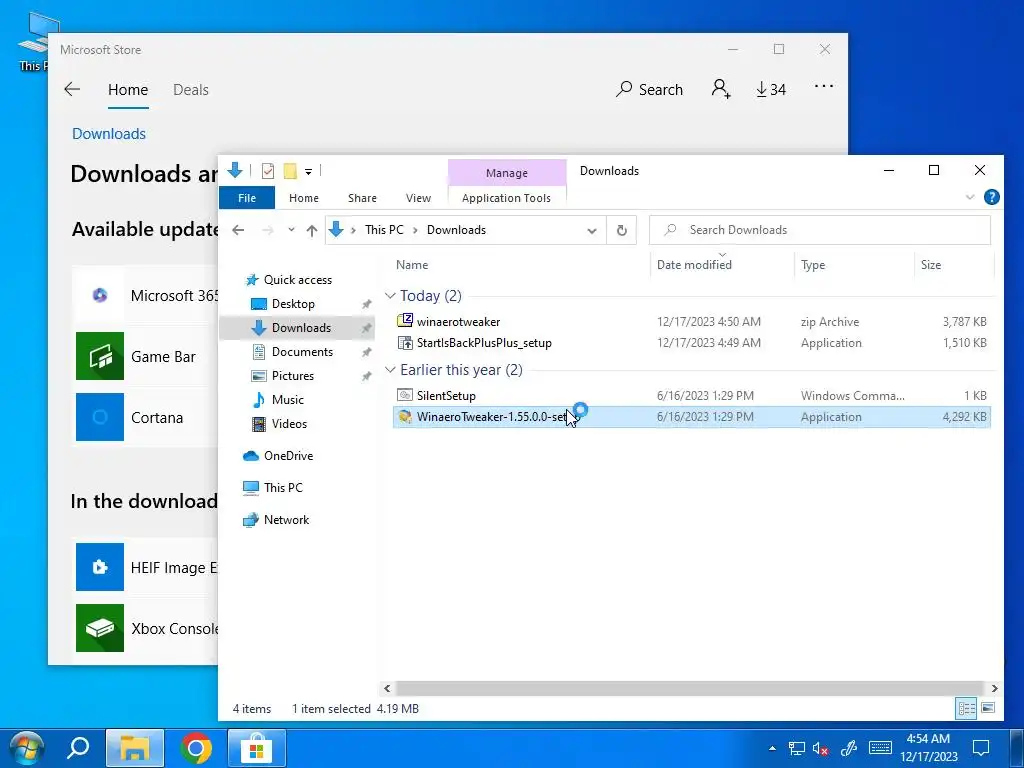Open Documents in navigation pane
1024x768 pixels.
pyautogui.click(x=302, y=352)
